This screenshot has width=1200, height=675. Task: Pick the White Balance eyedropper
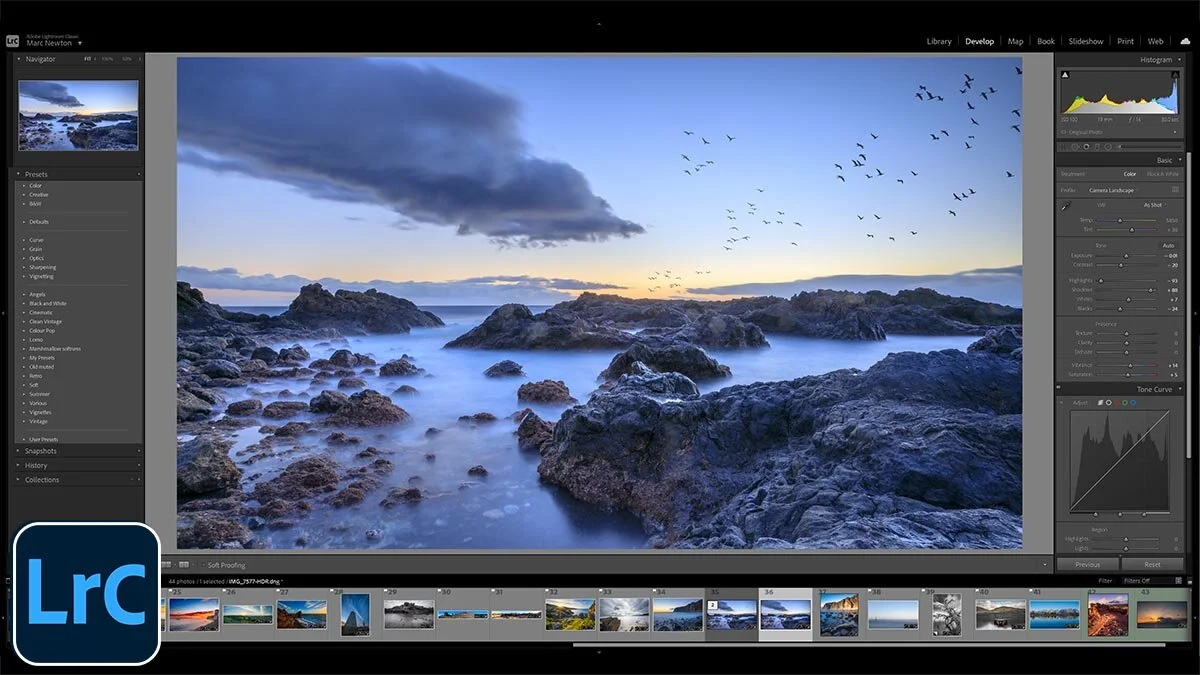click(x=1064, y=207)
